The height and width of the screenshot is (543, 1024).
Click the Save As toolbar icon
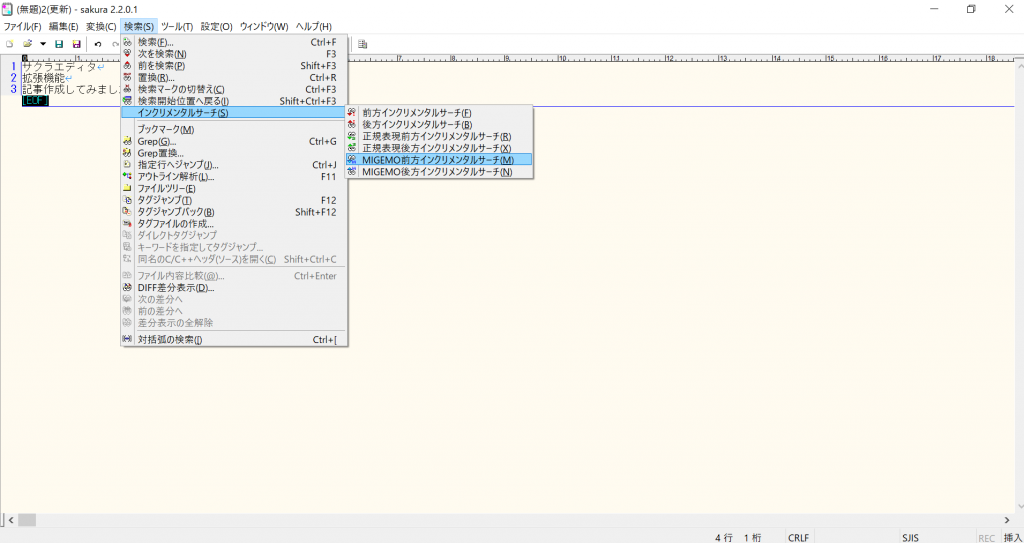point(76,44)
